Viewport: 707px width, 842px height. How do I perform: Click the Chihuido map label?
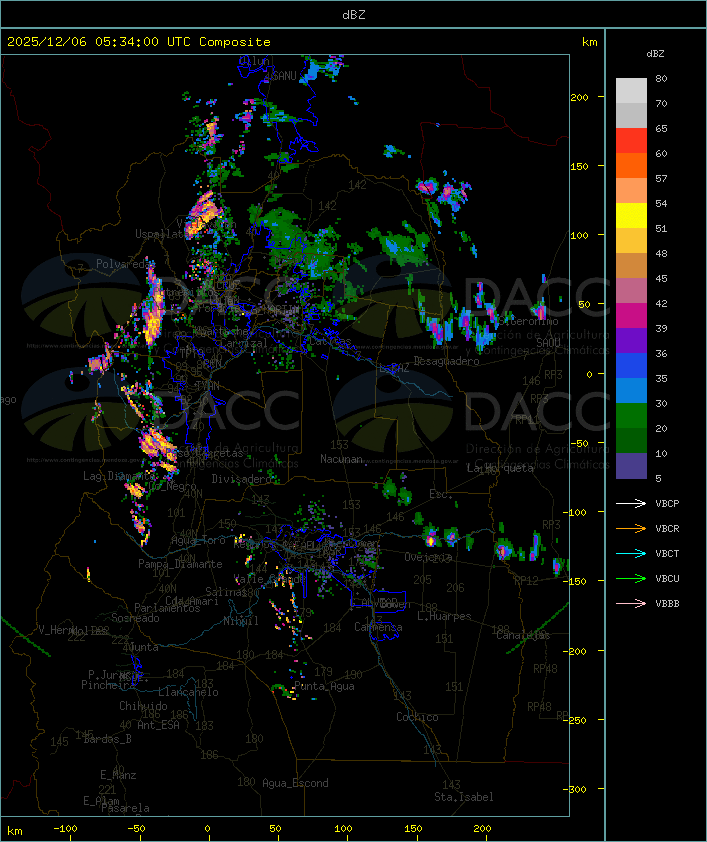pyautogui.click(x=143, y=706)
